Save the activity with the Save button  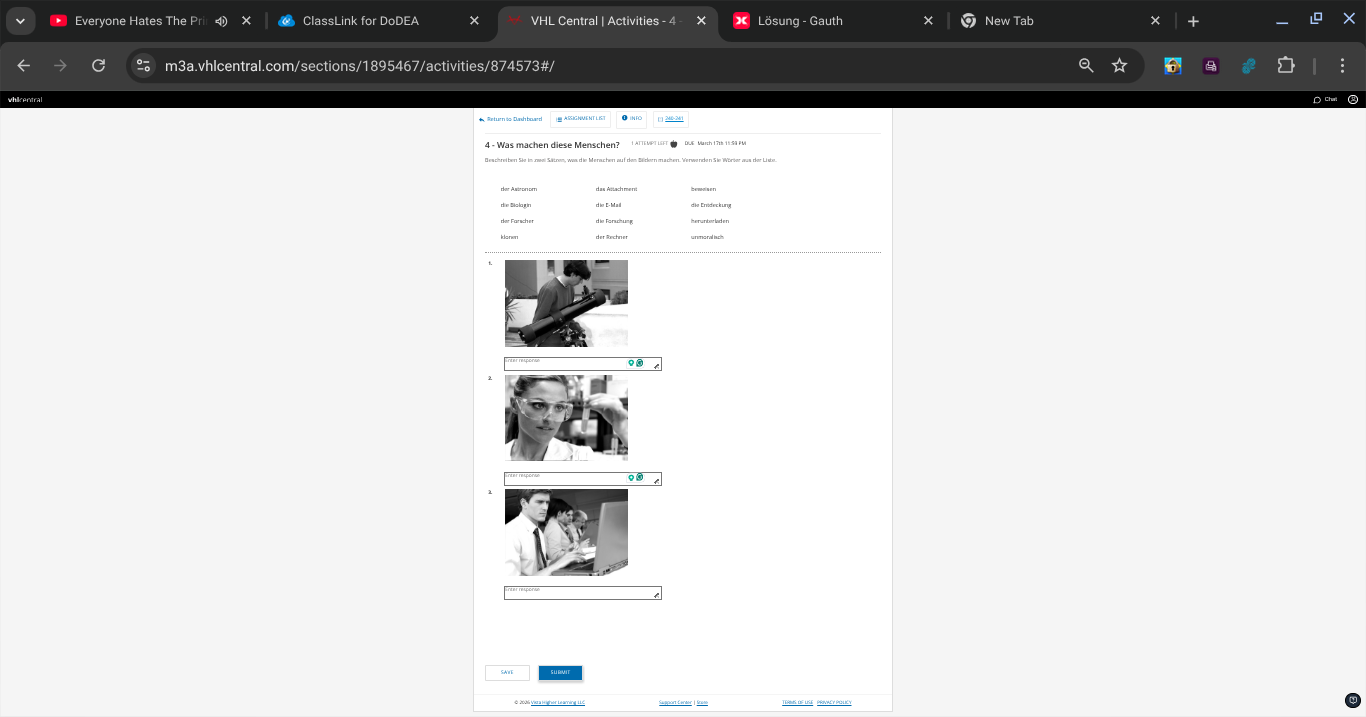click(507, 673)
